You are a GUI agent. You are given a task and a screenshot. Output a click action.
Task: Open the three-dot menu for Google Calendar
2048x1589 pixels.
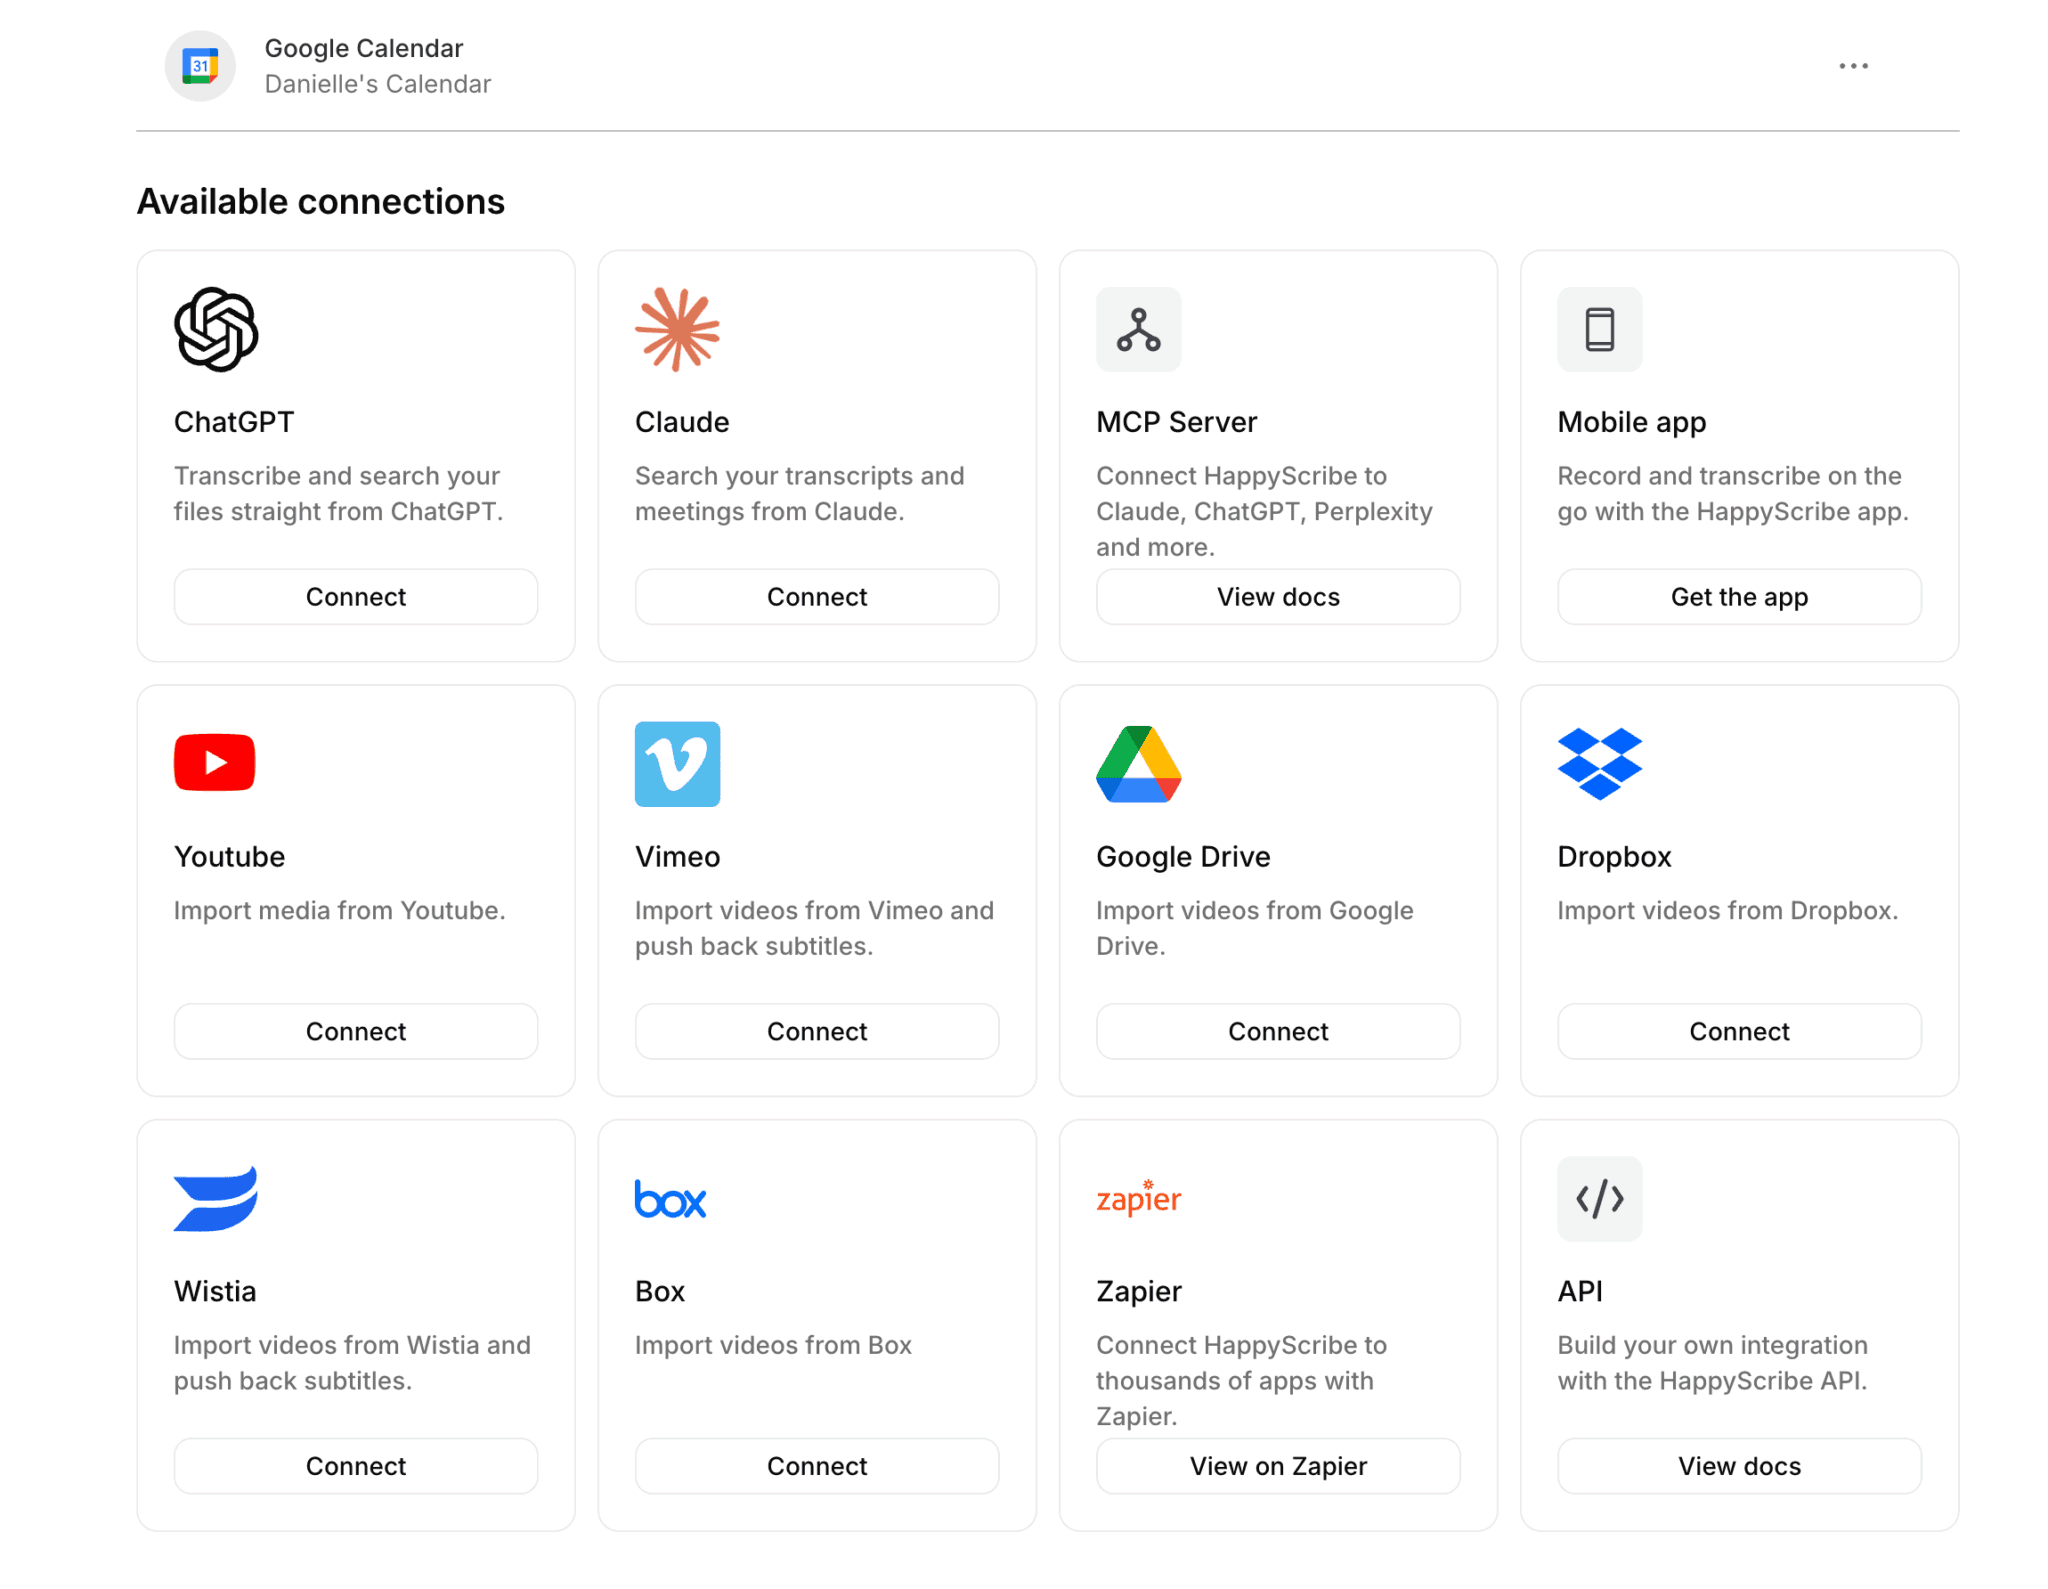(x=1853, y=66)
